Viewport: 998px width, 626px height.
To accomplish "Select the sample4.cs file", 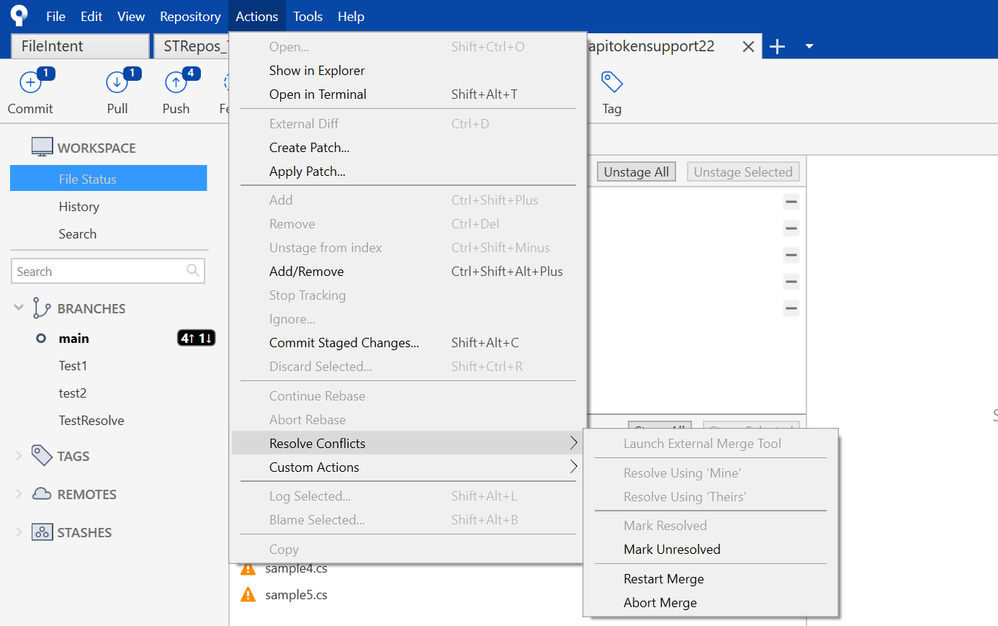I will 296,569.
